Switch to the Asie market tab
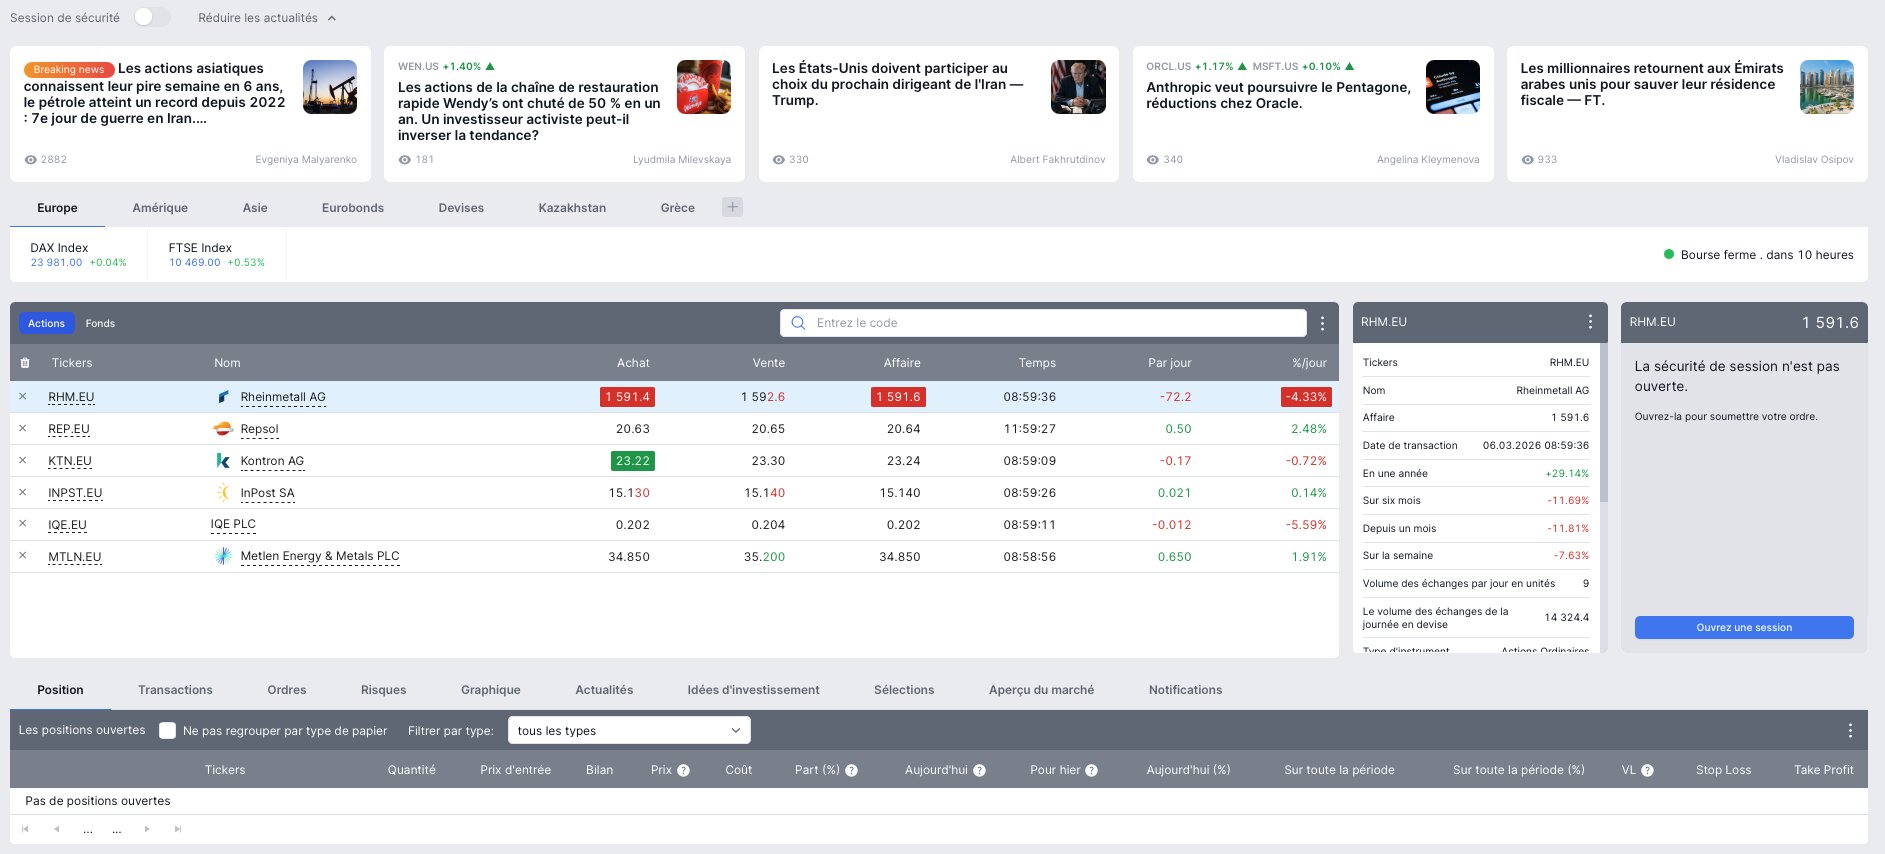Viewport: 1885px width, 854px height. click(x=255, y=208)
